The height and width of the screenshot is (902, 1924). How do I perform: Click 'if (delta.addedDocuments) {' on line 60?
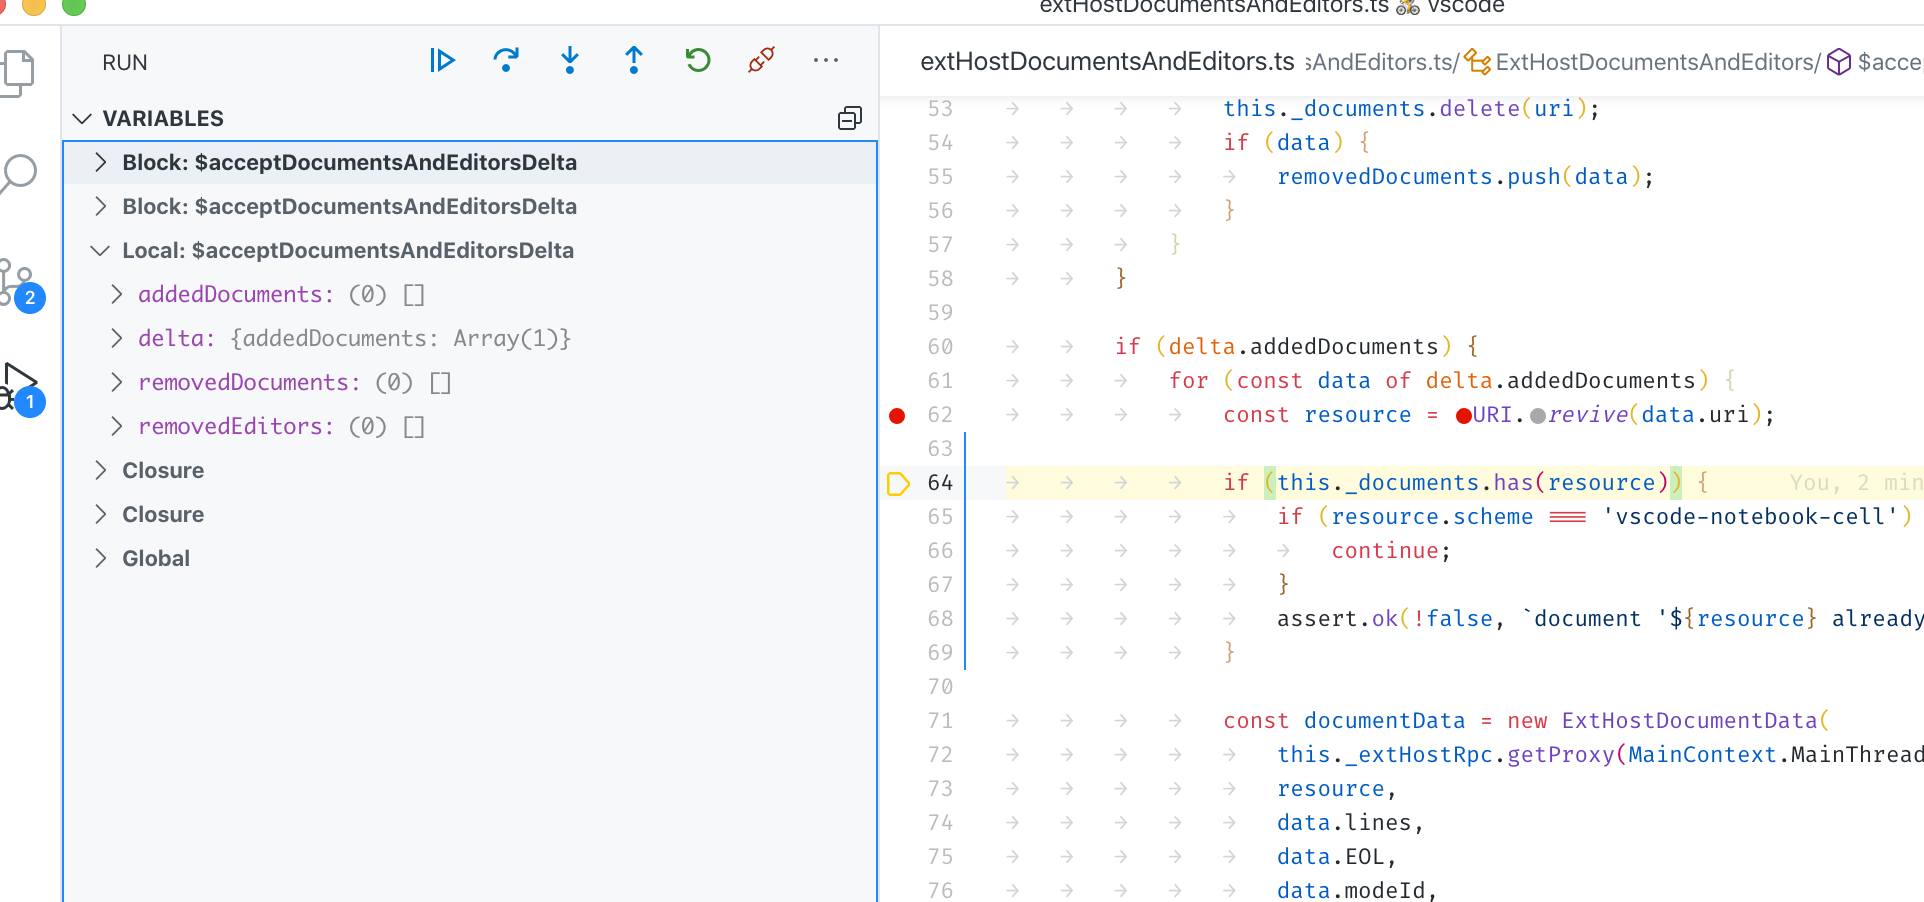(x=1297, y=347)
